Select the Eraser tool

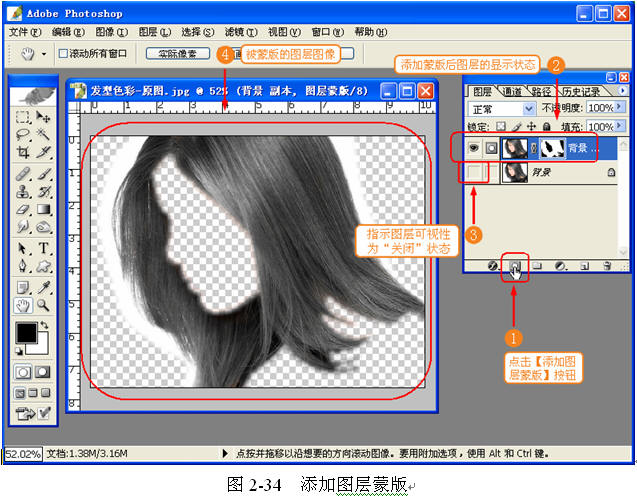[22, 209]
